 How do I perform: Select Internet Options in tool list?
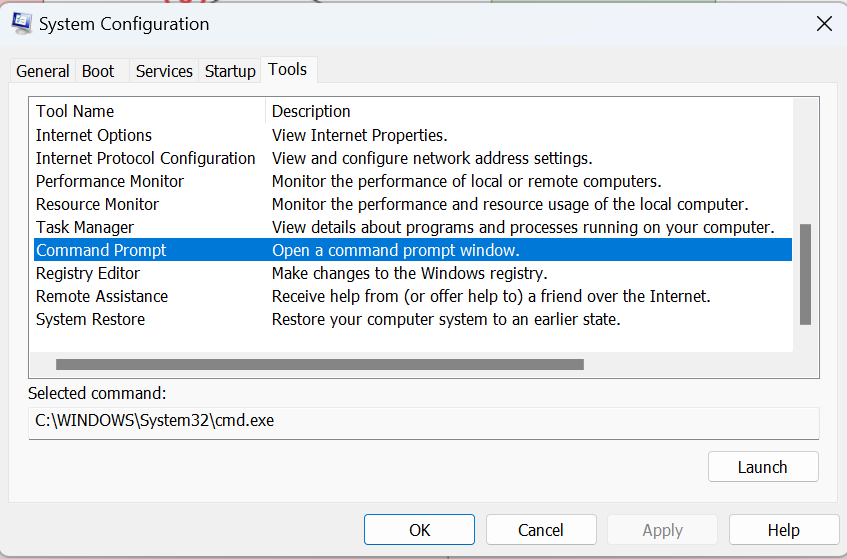(94, 135)
